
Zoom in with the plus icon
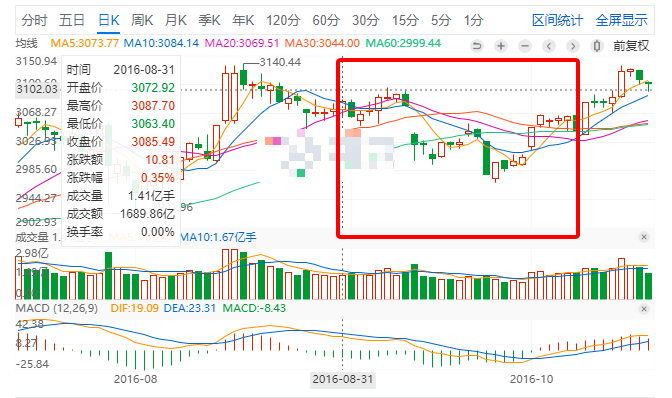click(501, 46)
